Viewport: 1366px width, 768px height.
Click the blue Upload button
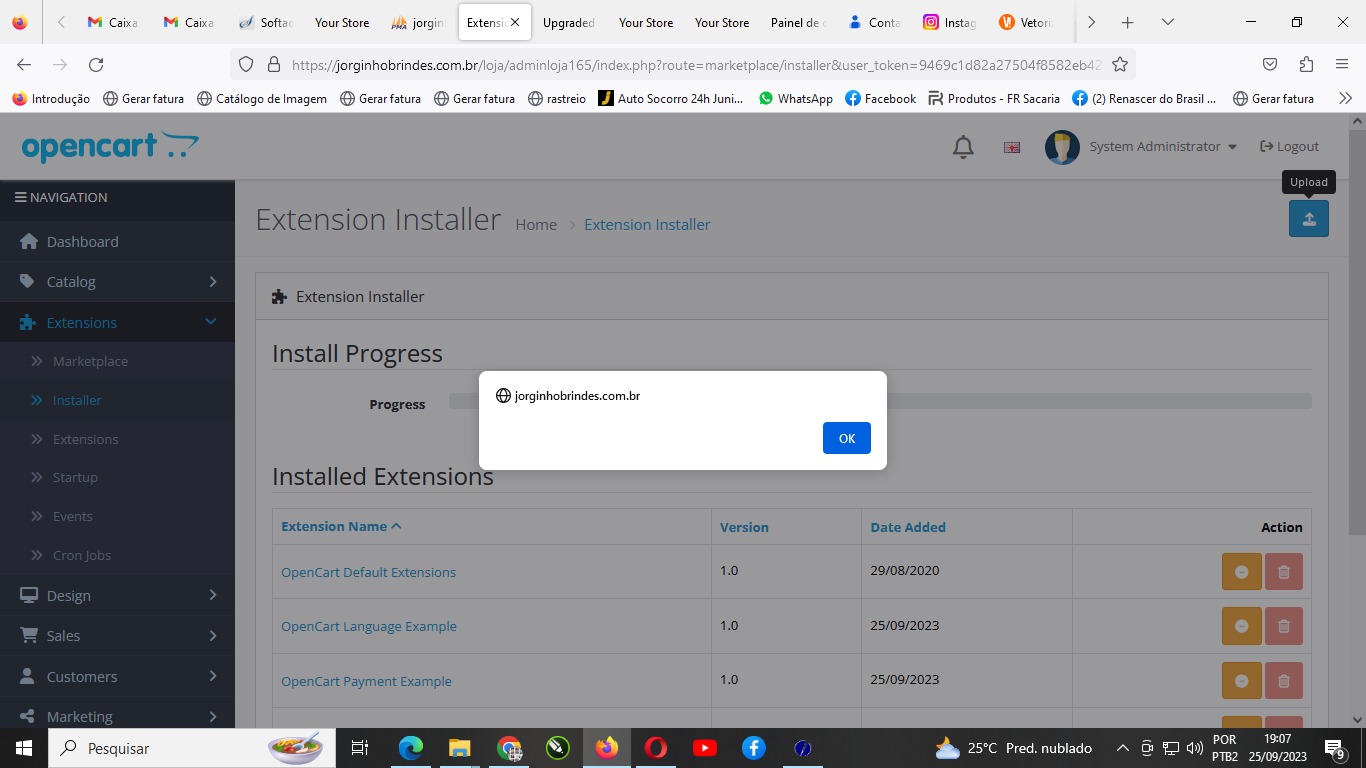pyautogui.click(x=1308, y=219)
